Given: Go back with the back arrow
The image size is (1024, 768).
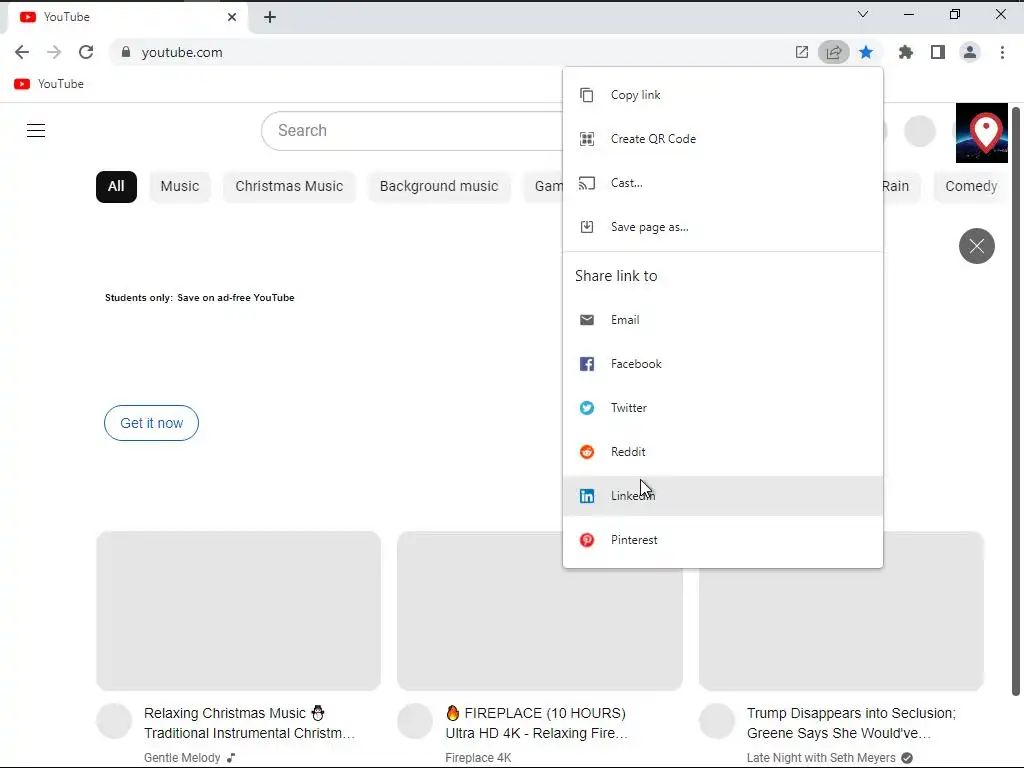Looking at the screenshot, I should tap(22, 52).
